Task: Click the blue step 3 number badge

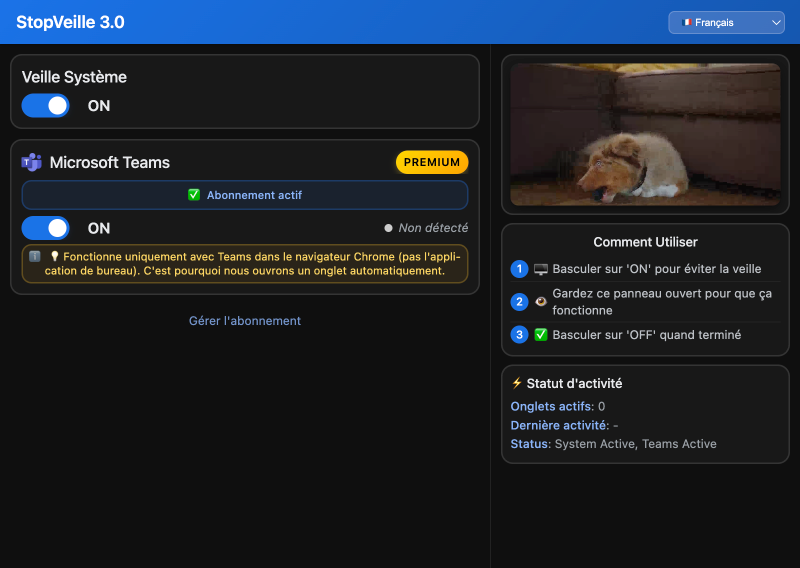Action: (x=519, y=335)
